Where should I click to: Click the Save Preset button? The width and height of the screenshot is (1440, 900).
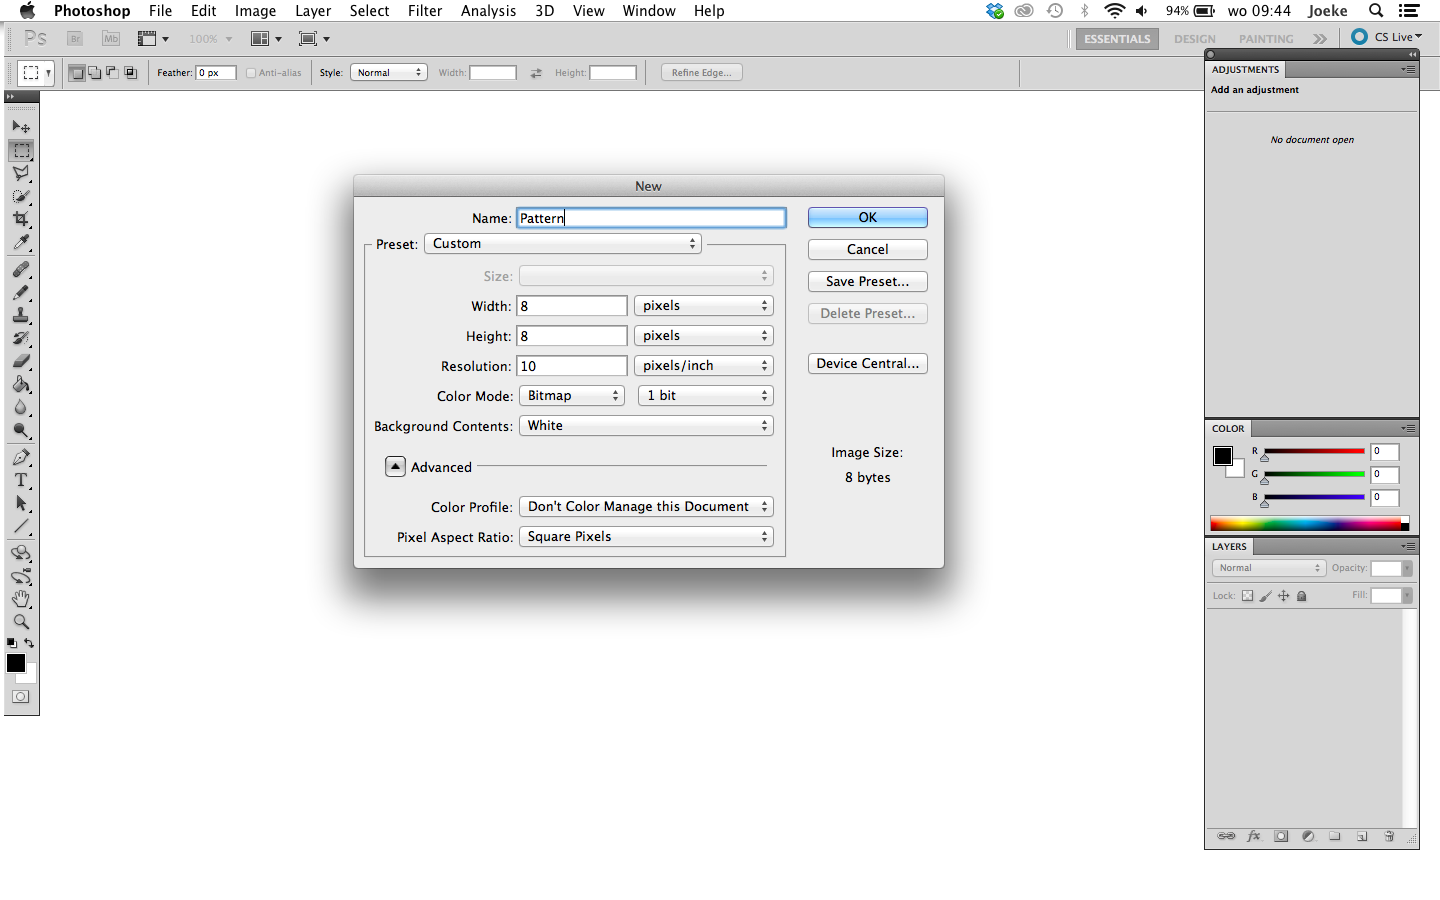(868, 282)
